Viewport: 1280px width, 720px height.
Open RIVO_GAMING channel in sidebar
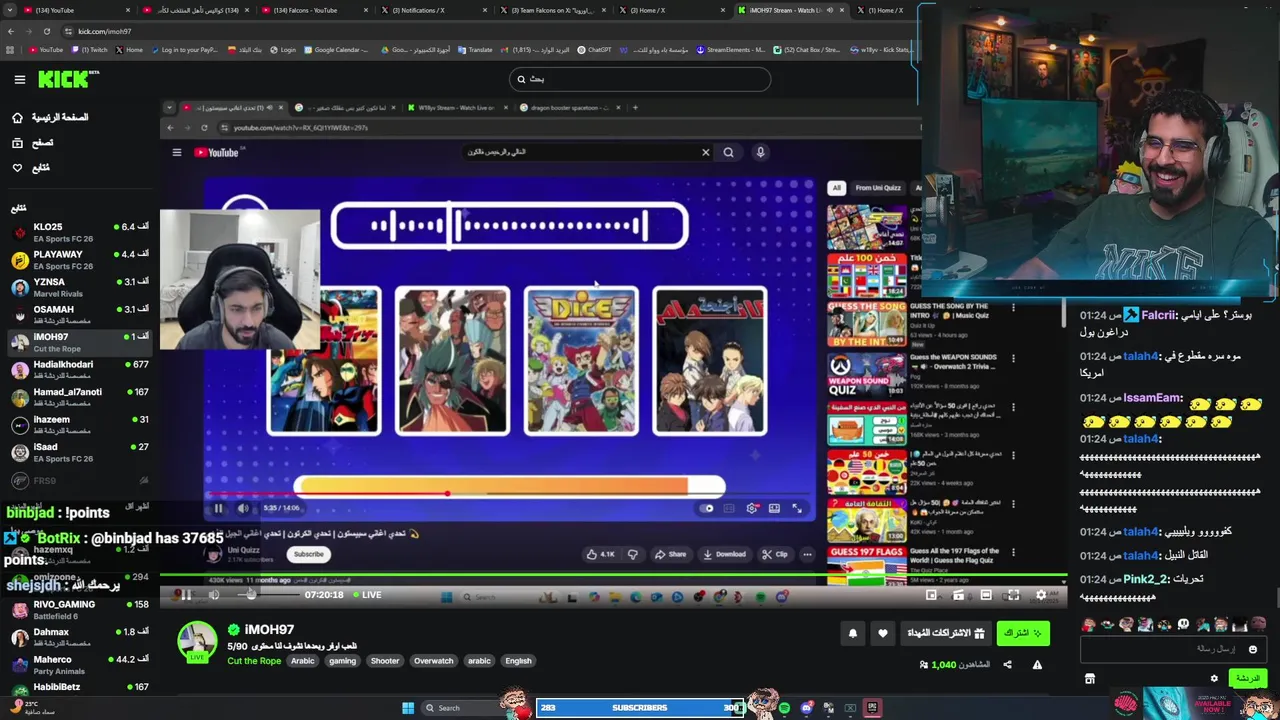pos(79,610)
